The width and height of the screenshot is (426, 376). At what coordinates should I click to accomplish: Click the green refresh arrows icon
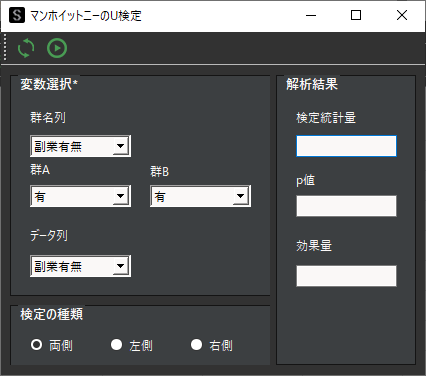26,48
